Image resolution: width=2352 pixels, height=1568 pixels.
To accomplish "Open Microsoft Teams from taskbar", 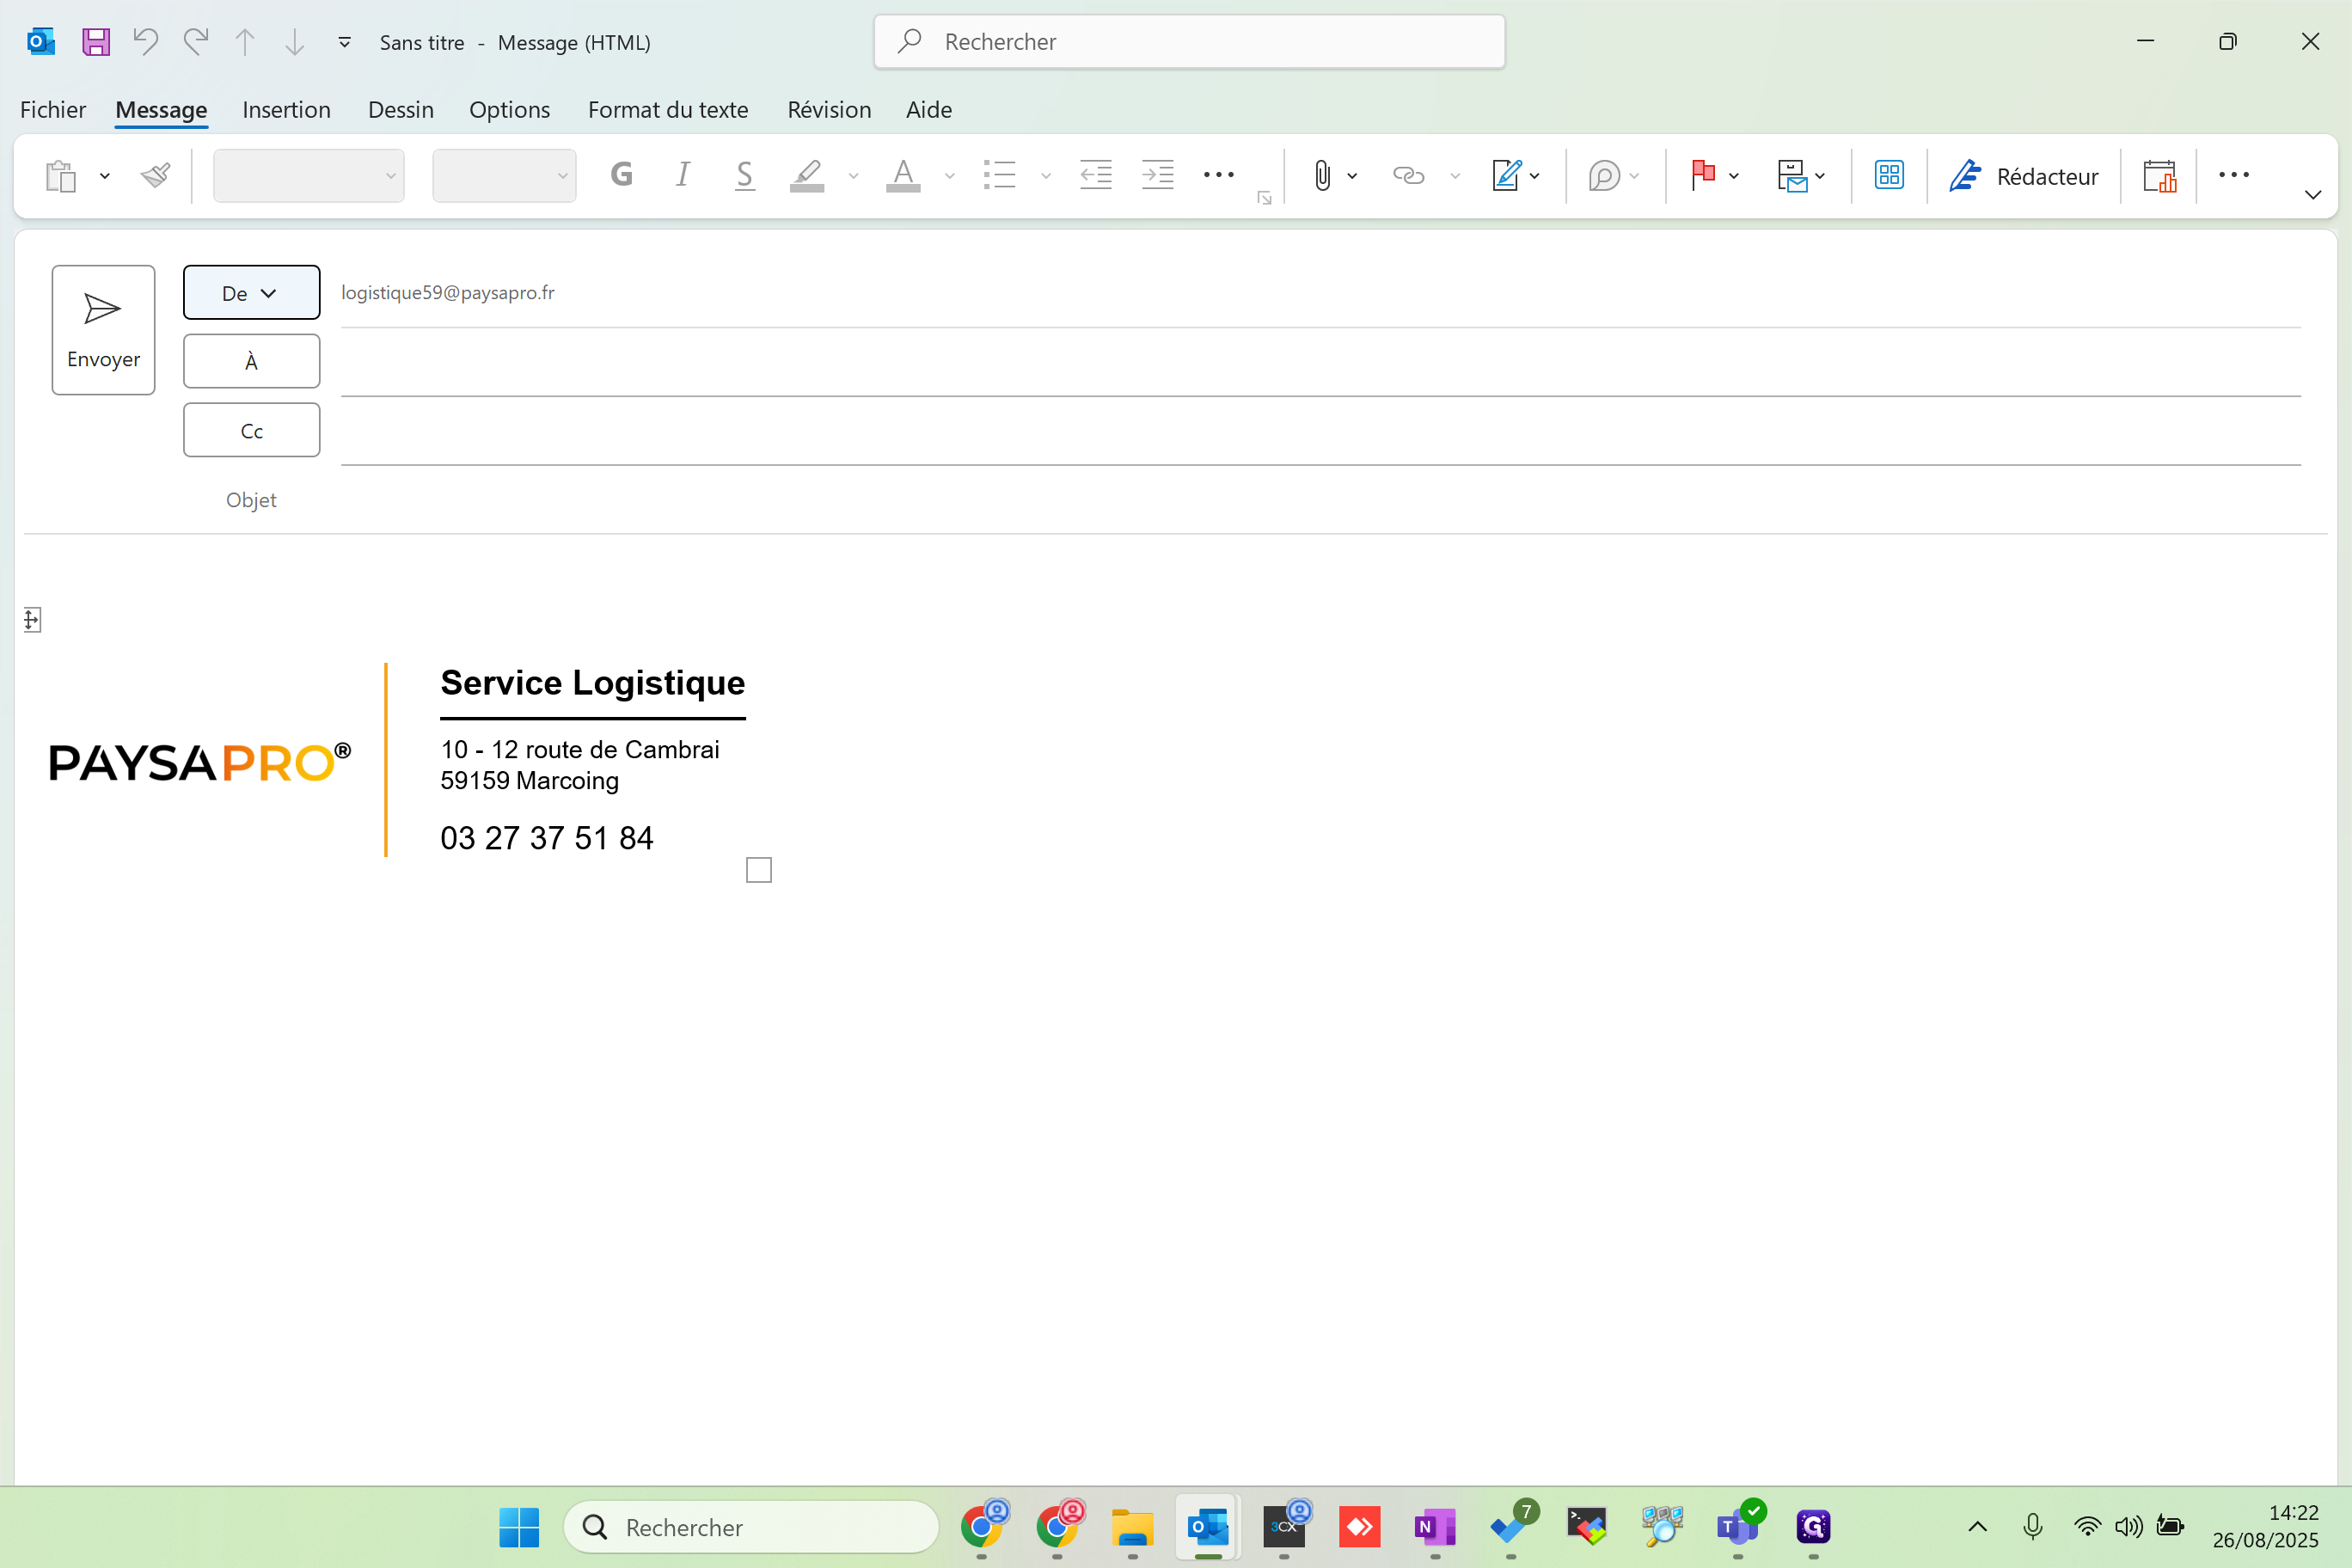I will point(1737,1526).
